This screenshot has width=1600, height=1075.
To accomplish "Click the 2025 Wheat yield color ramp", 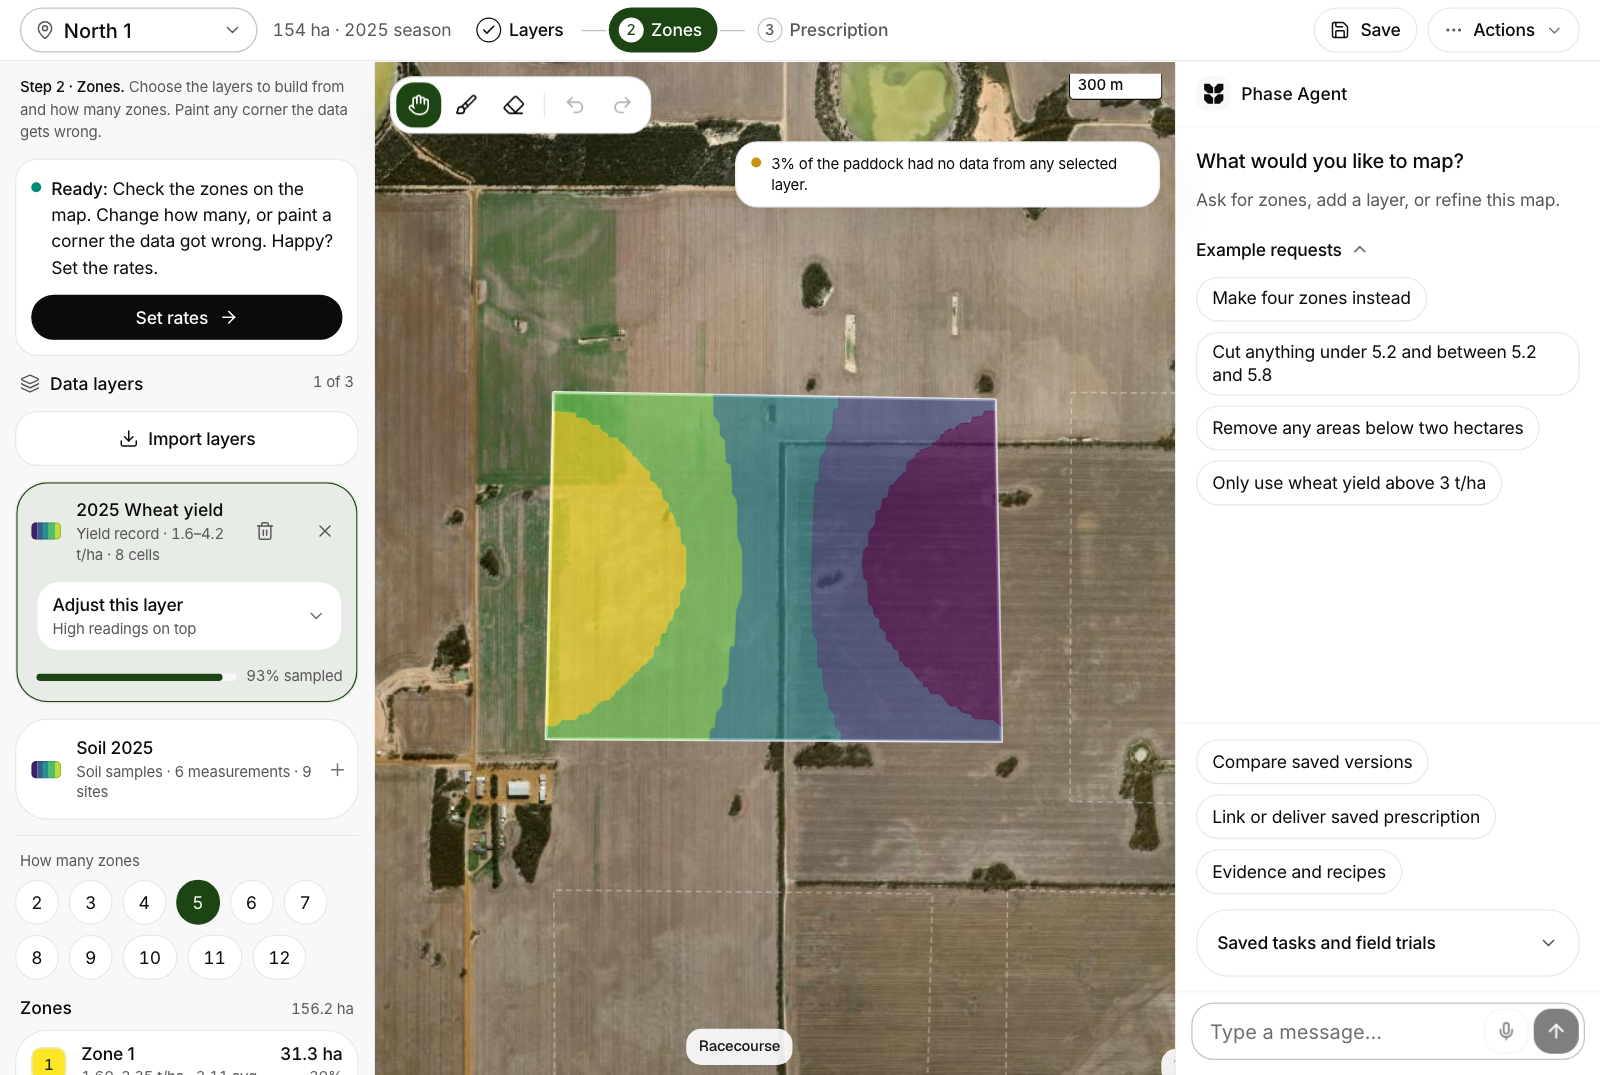I will [47, 531].
